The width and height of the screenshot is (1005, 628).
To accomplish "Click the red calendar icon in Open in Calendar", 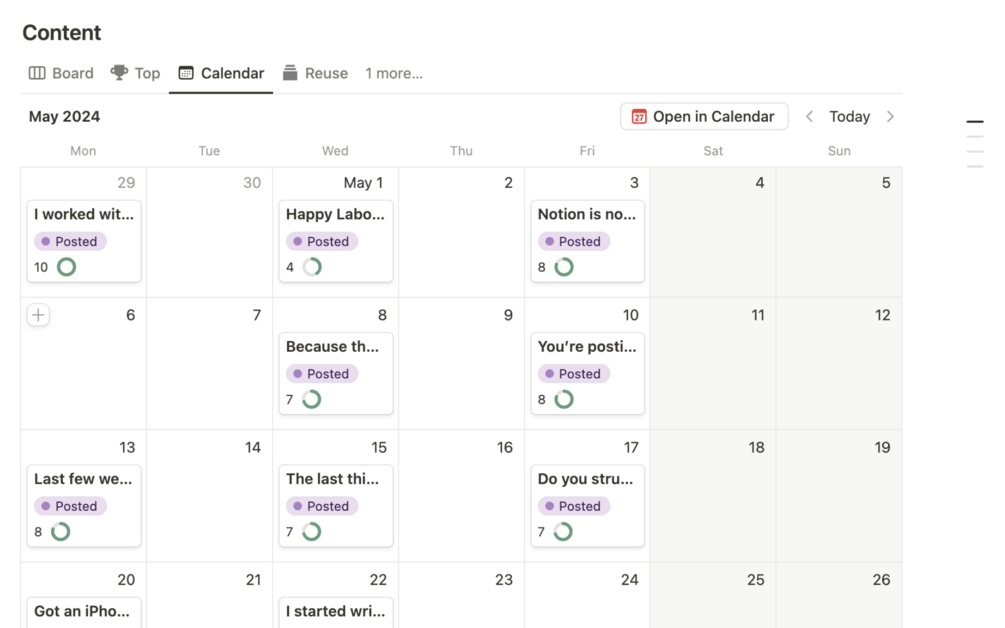I will 639,117.
